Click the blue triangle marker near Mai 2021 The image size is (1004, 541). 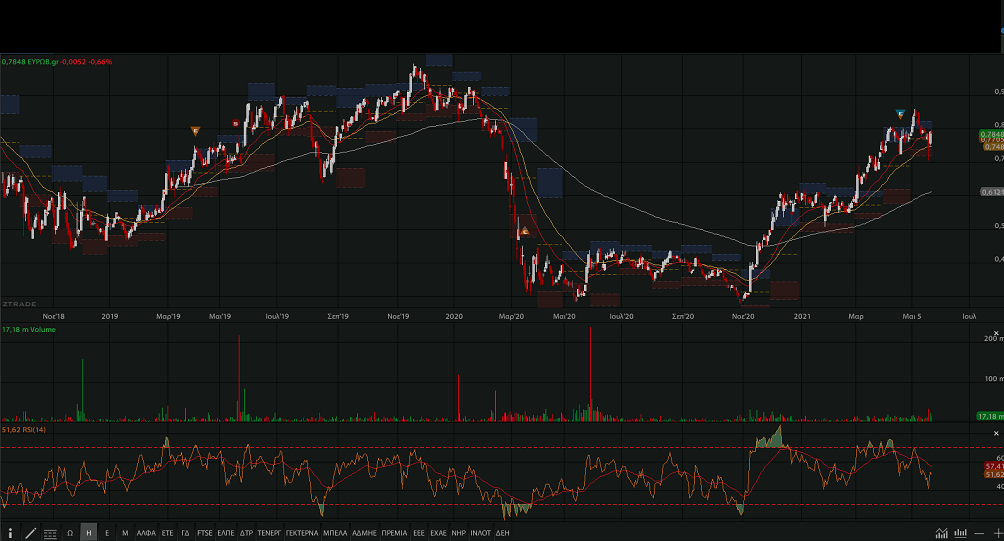901,113
